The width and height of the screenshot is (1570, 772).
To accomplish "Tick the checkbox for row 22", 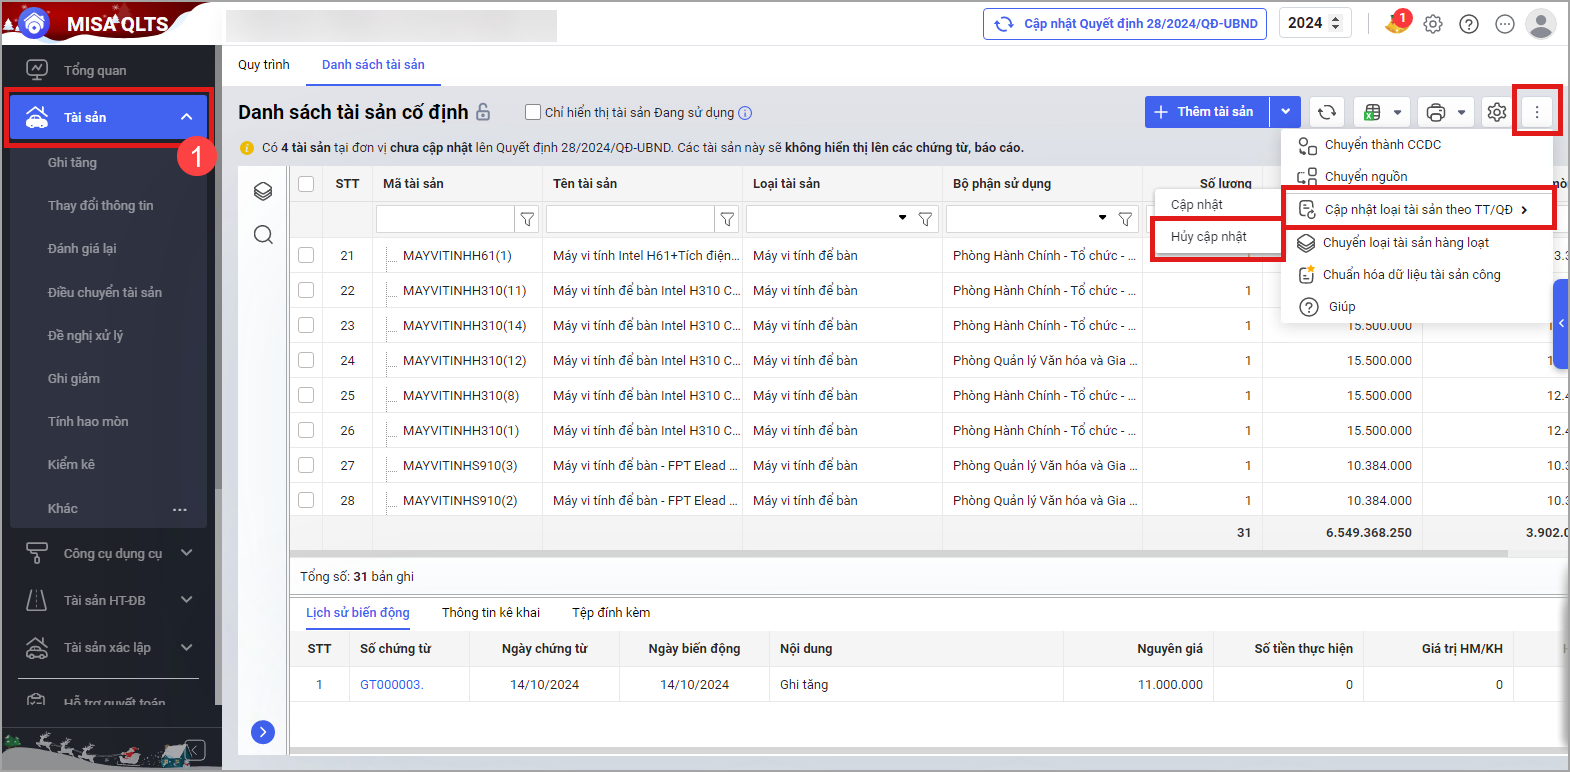I will (x=306, y=290).
